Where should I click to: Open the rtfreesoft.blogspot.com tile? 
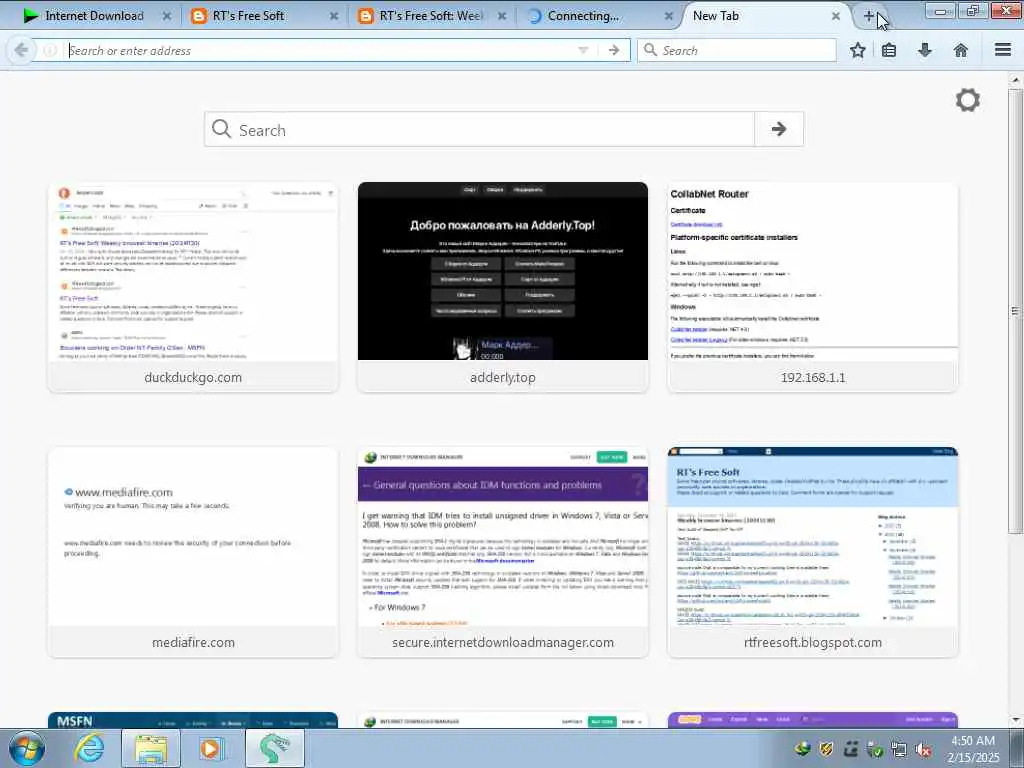812,552
